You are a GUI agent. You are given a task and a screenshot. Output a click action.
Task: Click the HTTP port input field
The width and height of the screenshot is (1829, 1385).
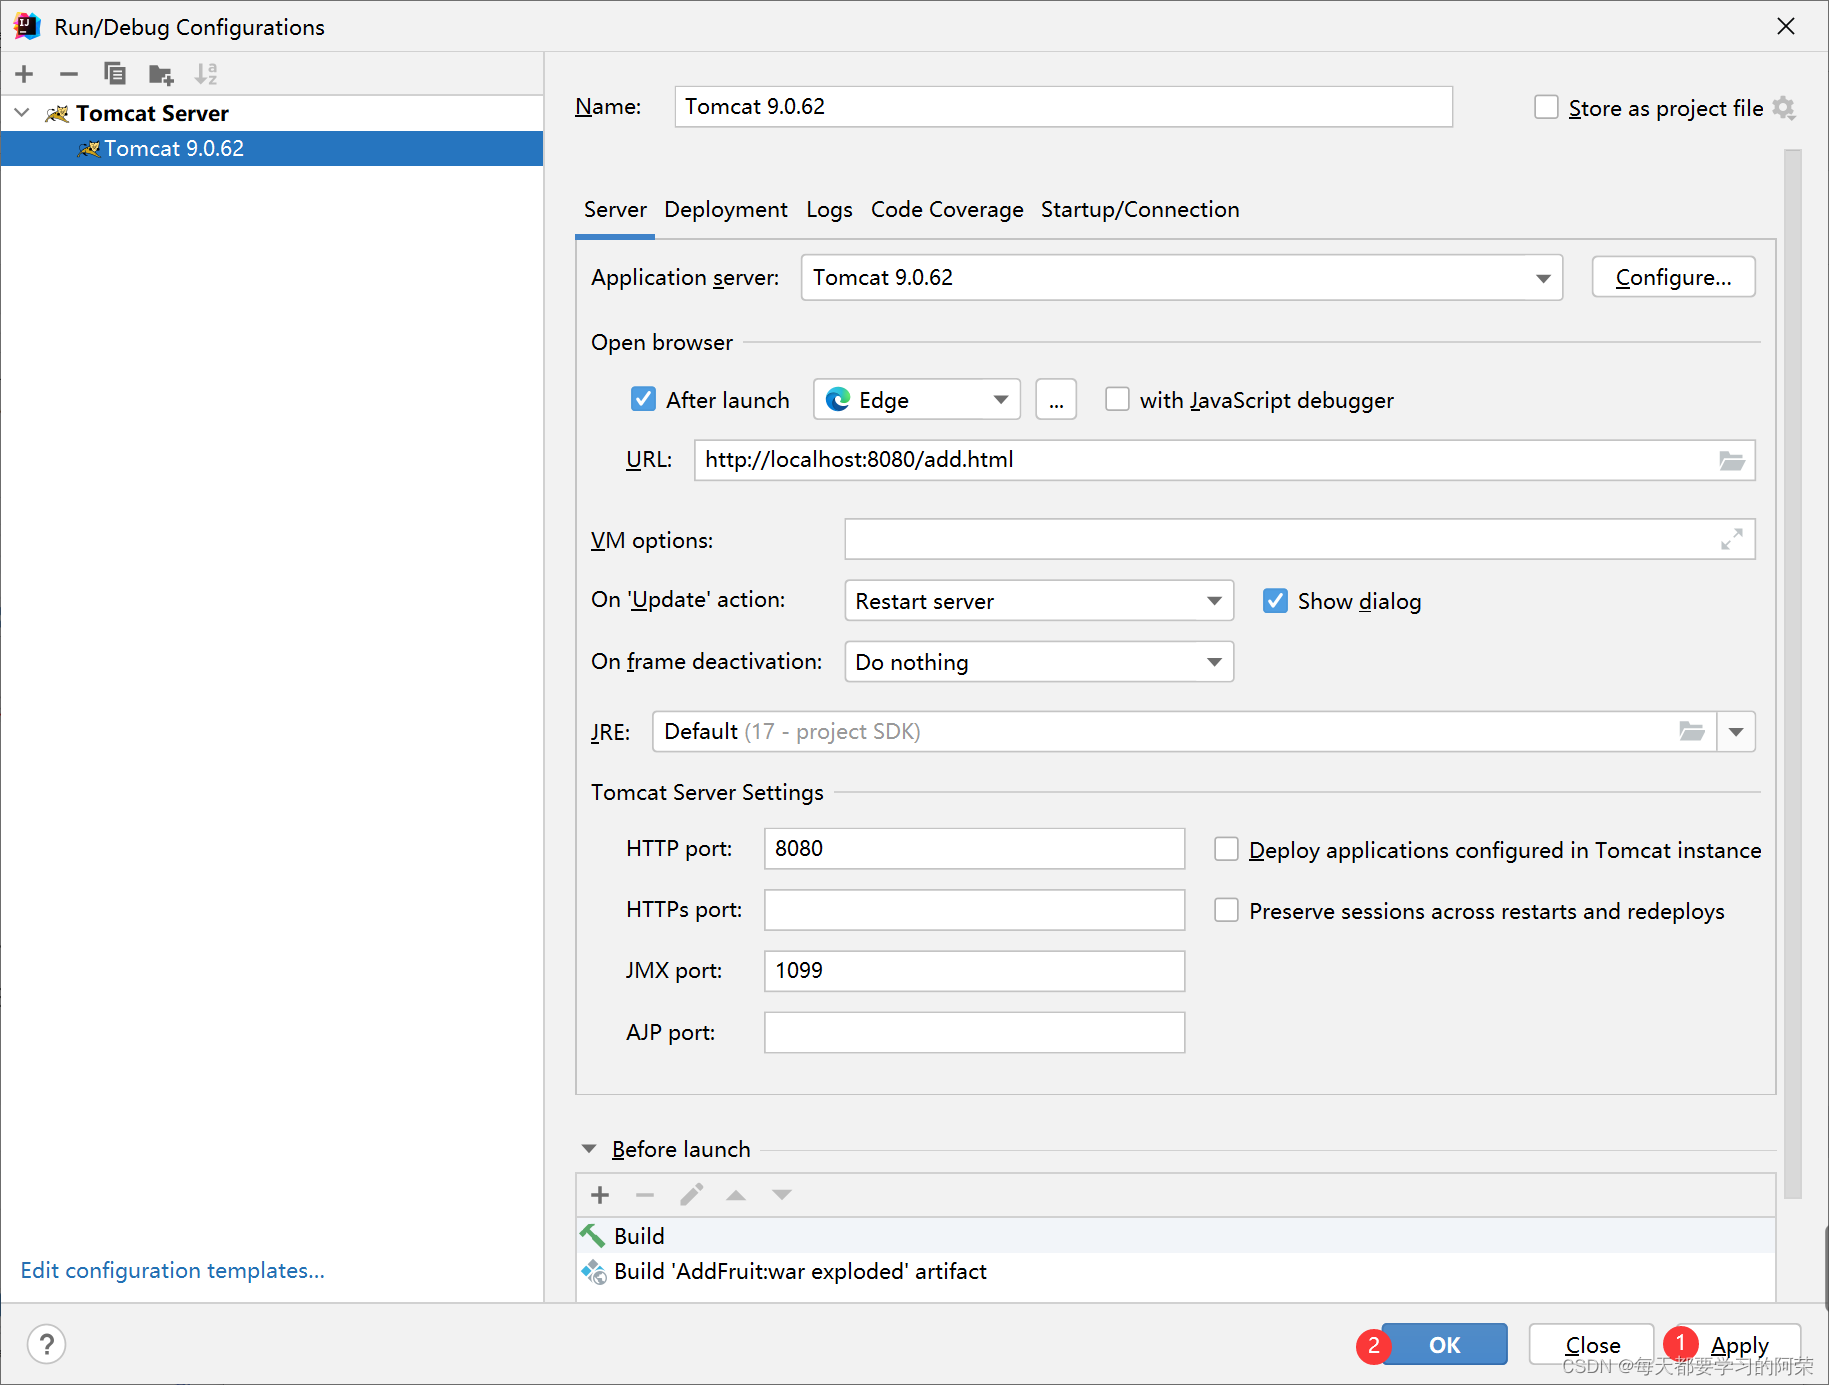click(974, 849)
